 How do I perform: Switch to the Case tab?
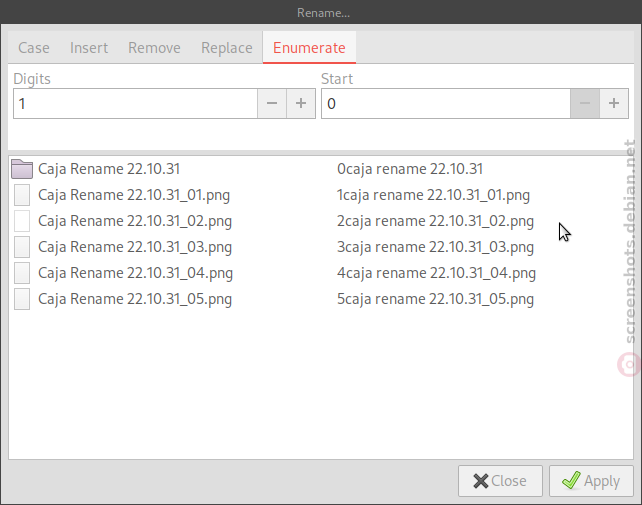(x=34, y=48)
